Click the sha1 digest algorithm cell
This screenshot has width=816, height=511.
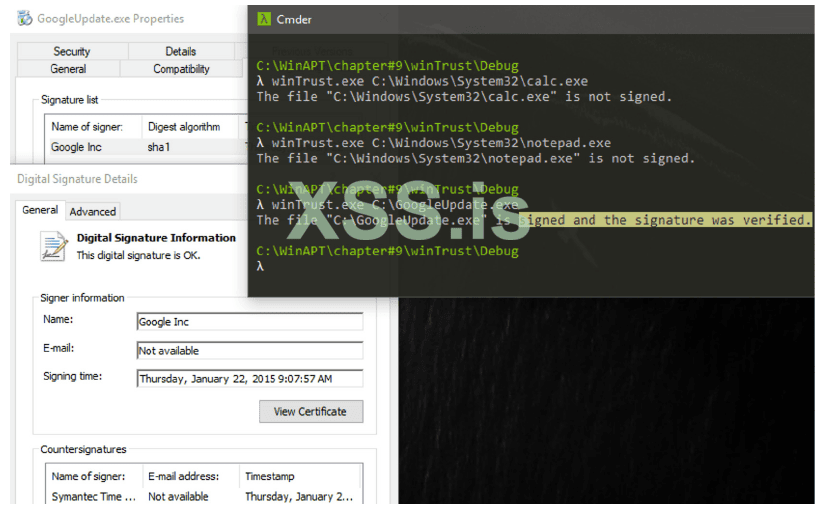click(159, 147)
